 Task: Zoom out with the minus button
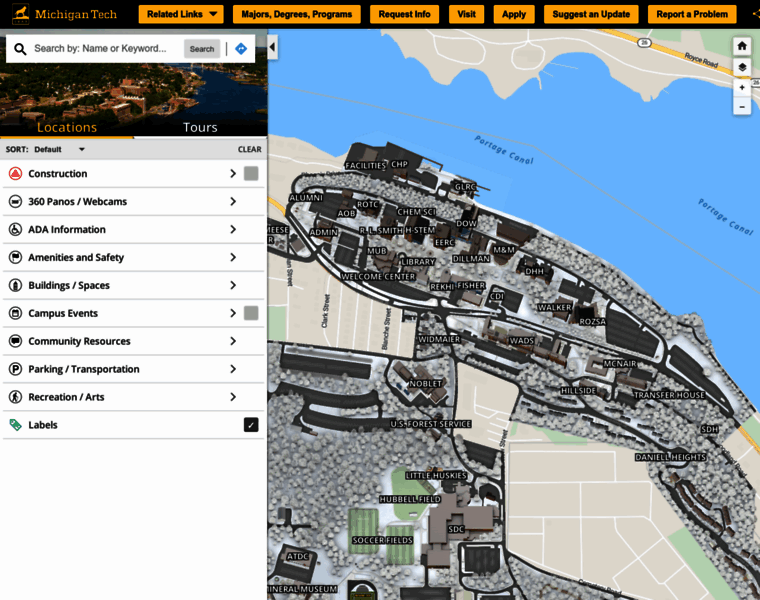coord(742,106)
